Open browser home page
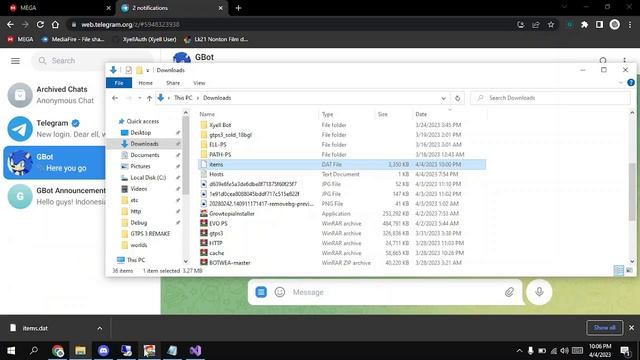 coord(55,24)
